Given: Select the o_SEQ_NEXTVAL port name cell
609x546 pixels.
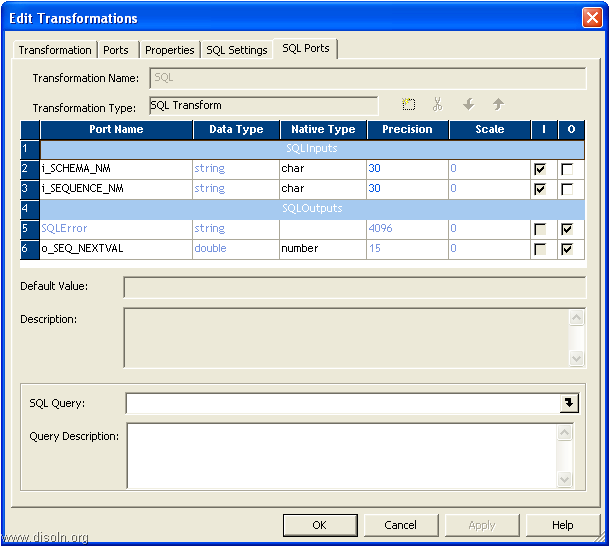Looking at the screenshot, I should pos(115,249).
